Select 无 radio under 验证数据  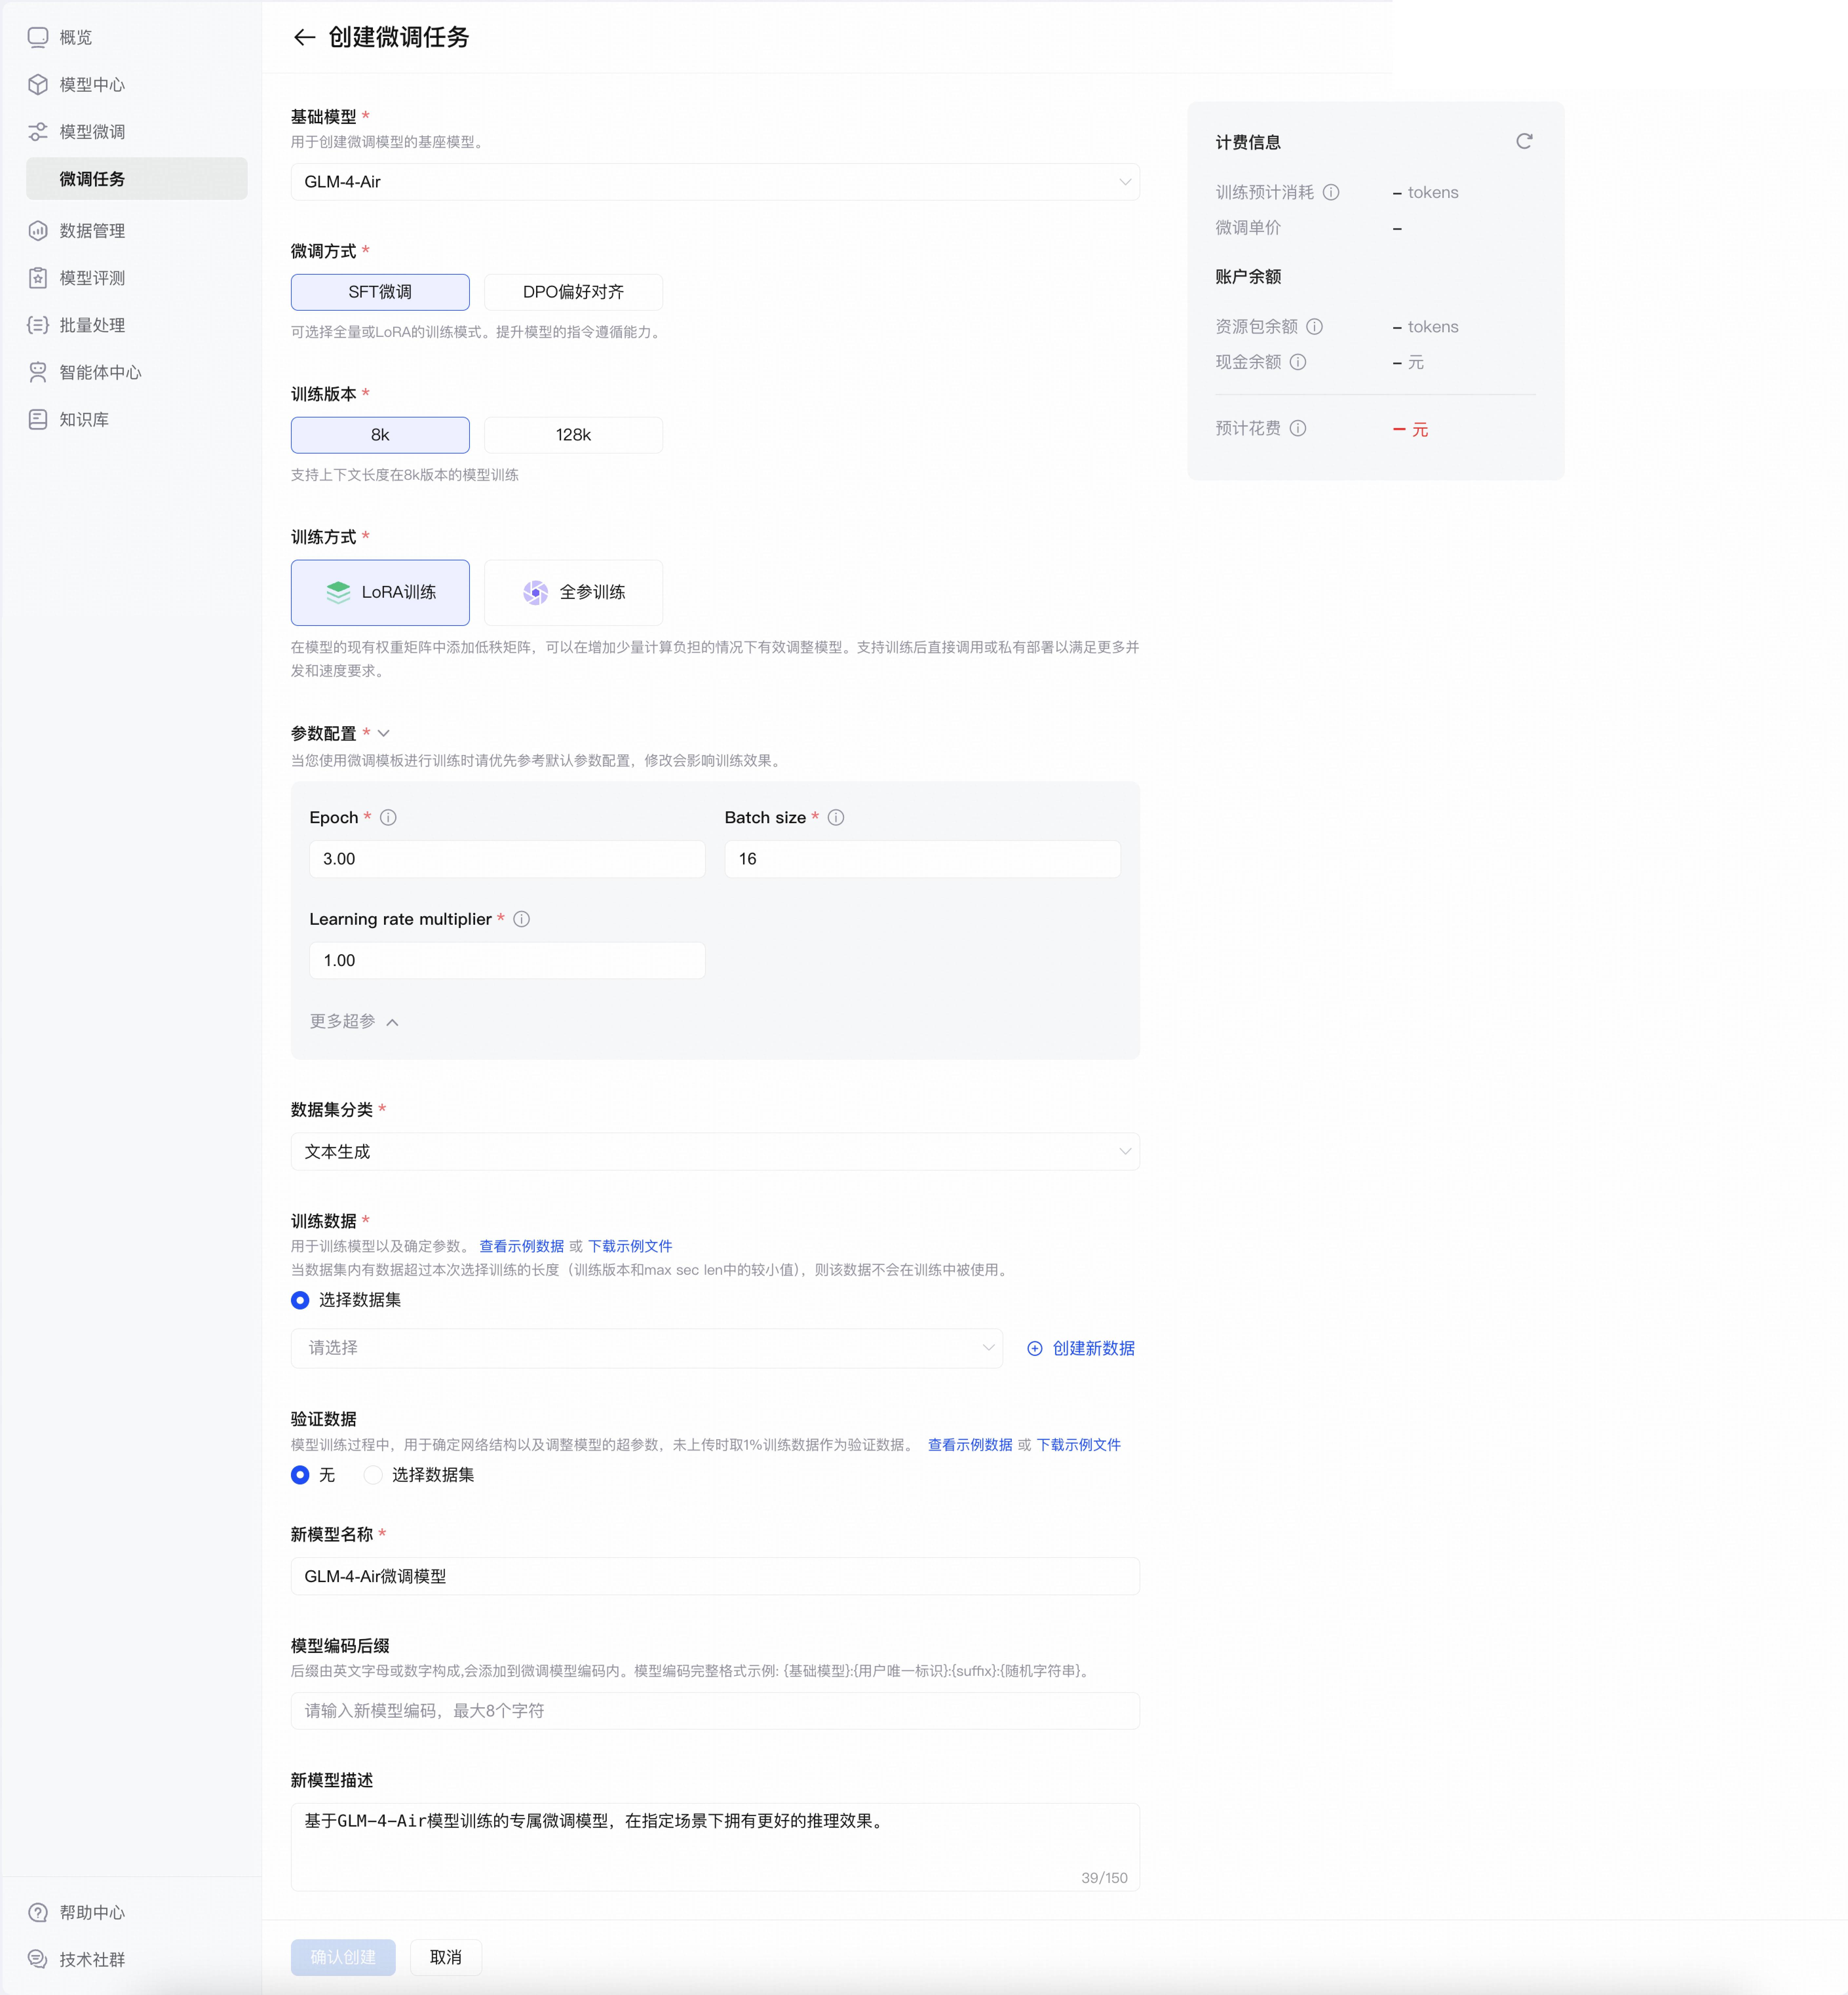point(300,1475)
